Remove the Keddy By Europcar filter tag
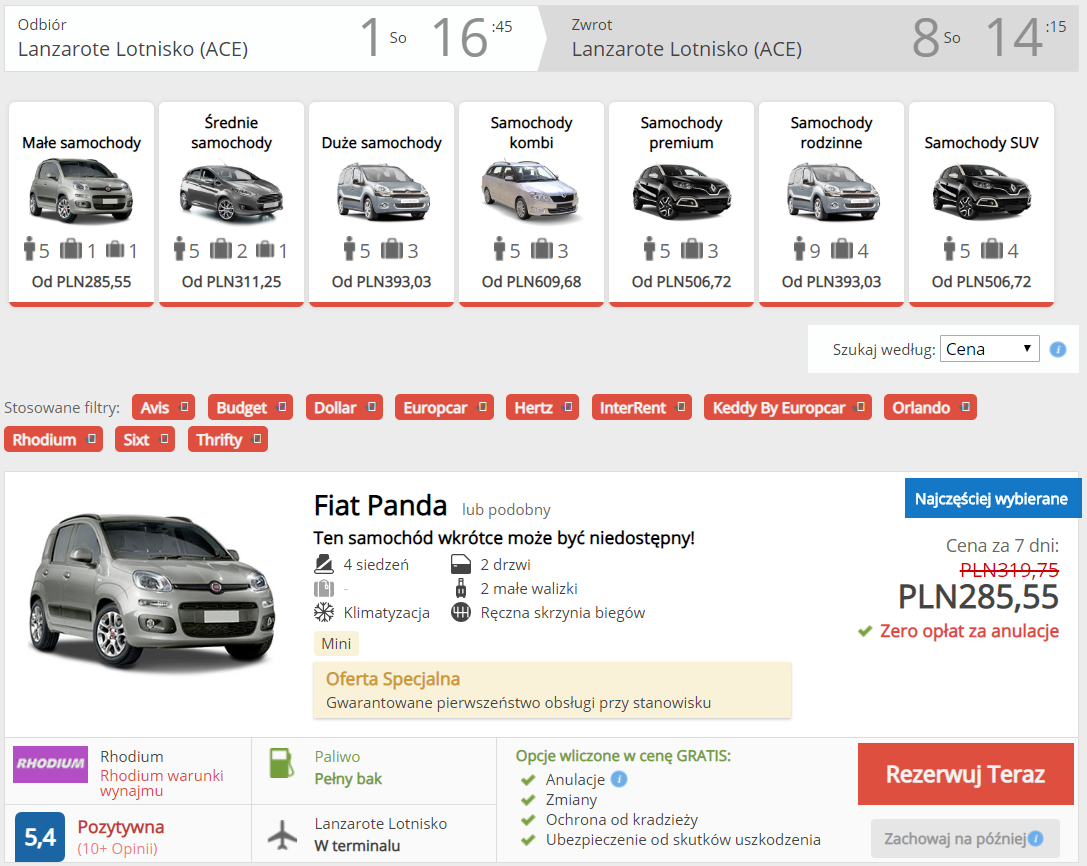The height and width of the screenshot is (866, 1087). click(x=860, y=407)
